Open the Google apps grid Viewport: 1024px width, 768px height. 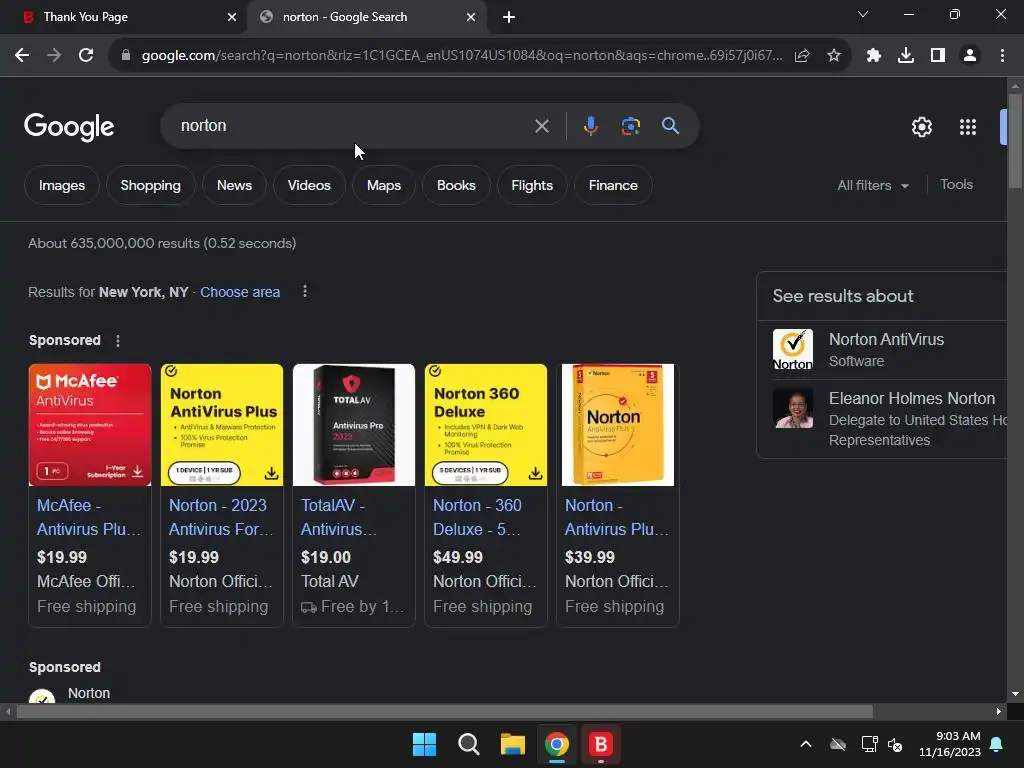coord(968,127)
